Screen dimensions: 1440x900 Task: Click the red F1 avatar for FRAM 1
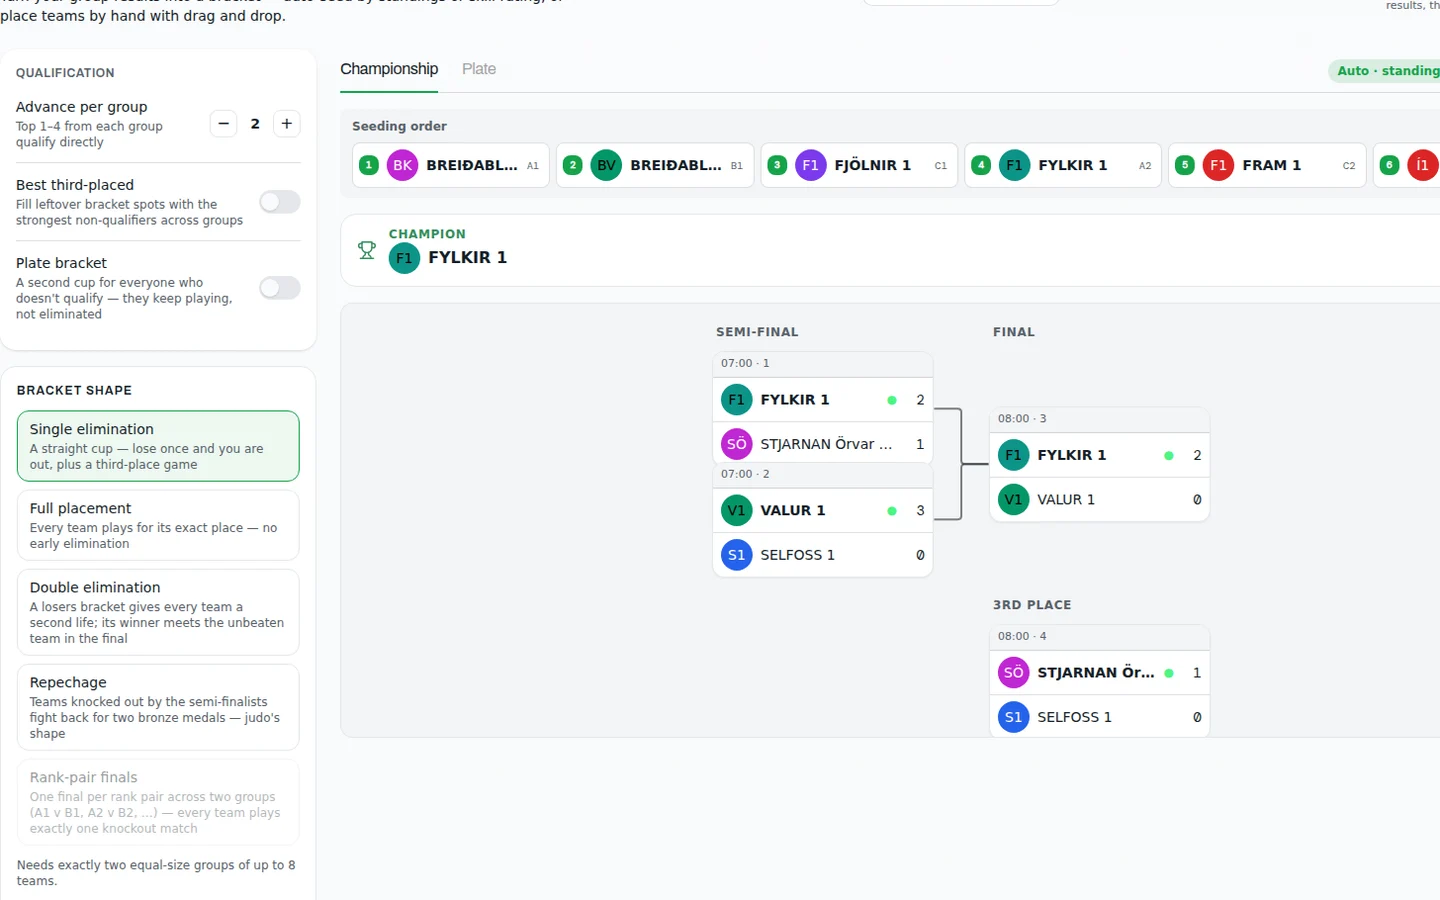(x=1219, y=165)
